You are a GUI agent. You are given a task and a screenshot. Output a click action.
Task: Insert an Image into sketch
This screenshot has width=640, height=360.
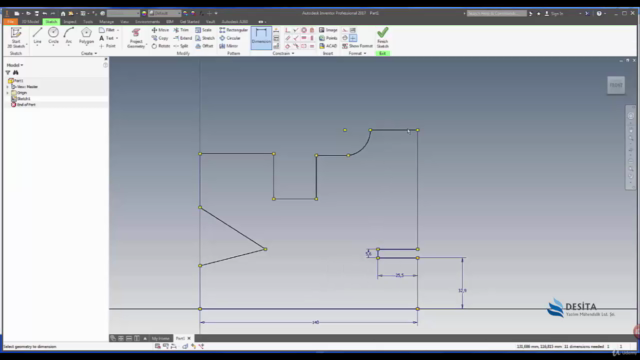[328, 30]
